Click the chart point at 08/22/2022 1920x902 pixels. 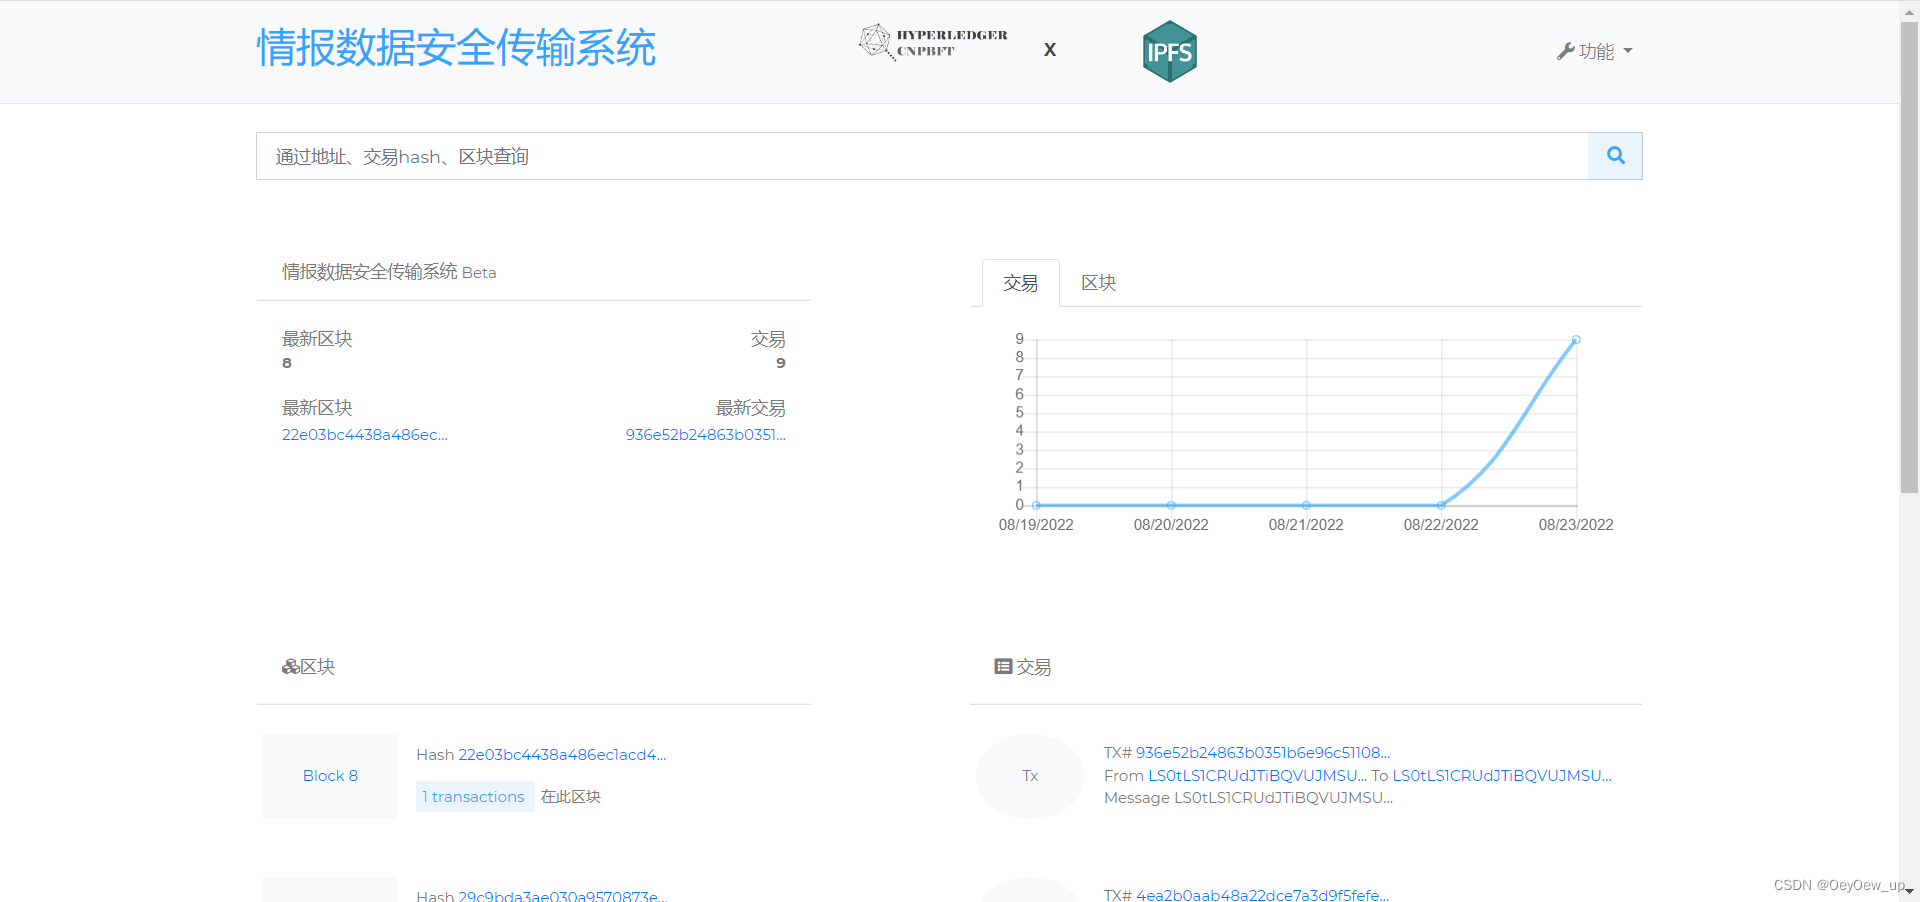tap(1441, 505)
